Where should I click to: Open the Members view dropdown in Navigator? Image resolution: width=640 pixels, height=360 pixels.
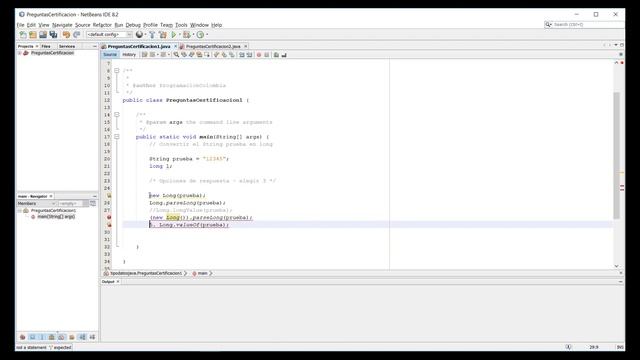36,203
